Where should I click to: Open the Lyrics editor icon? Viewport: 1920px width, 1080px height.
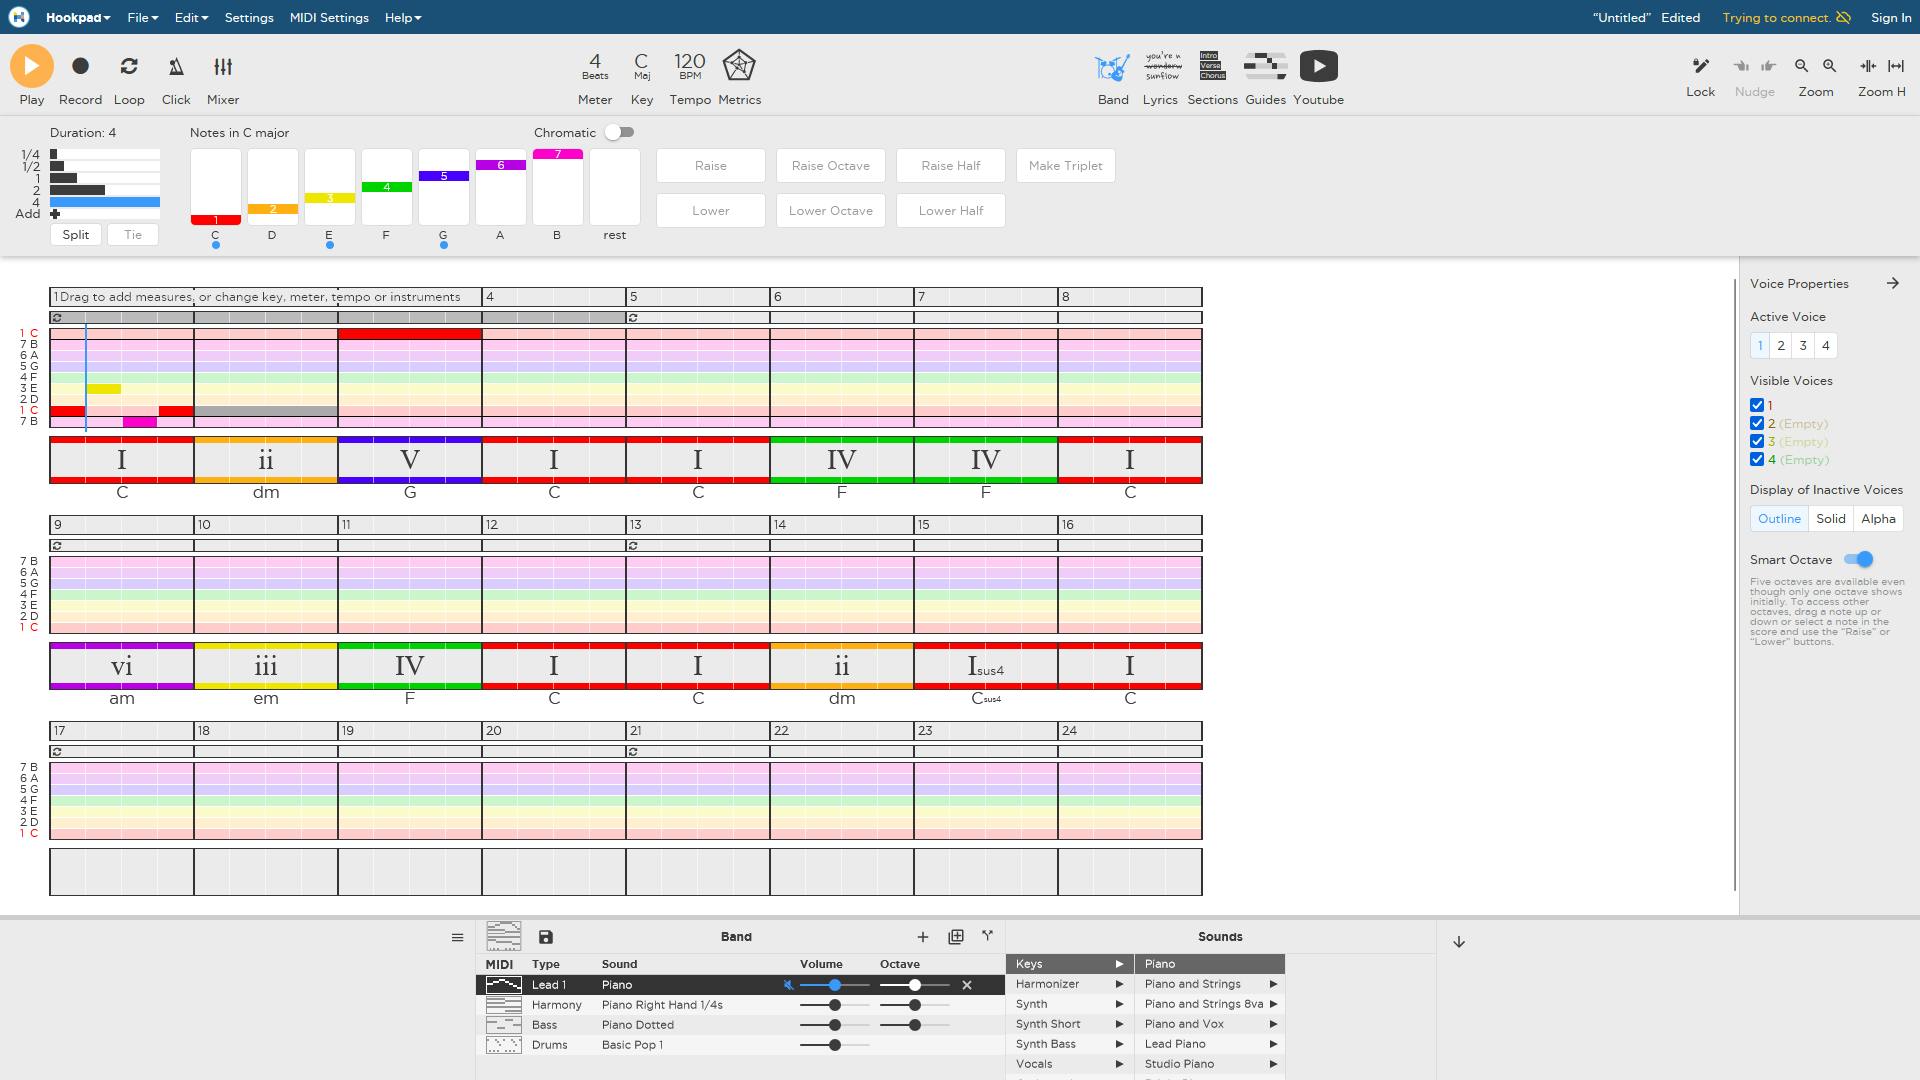pos(1160,67)
